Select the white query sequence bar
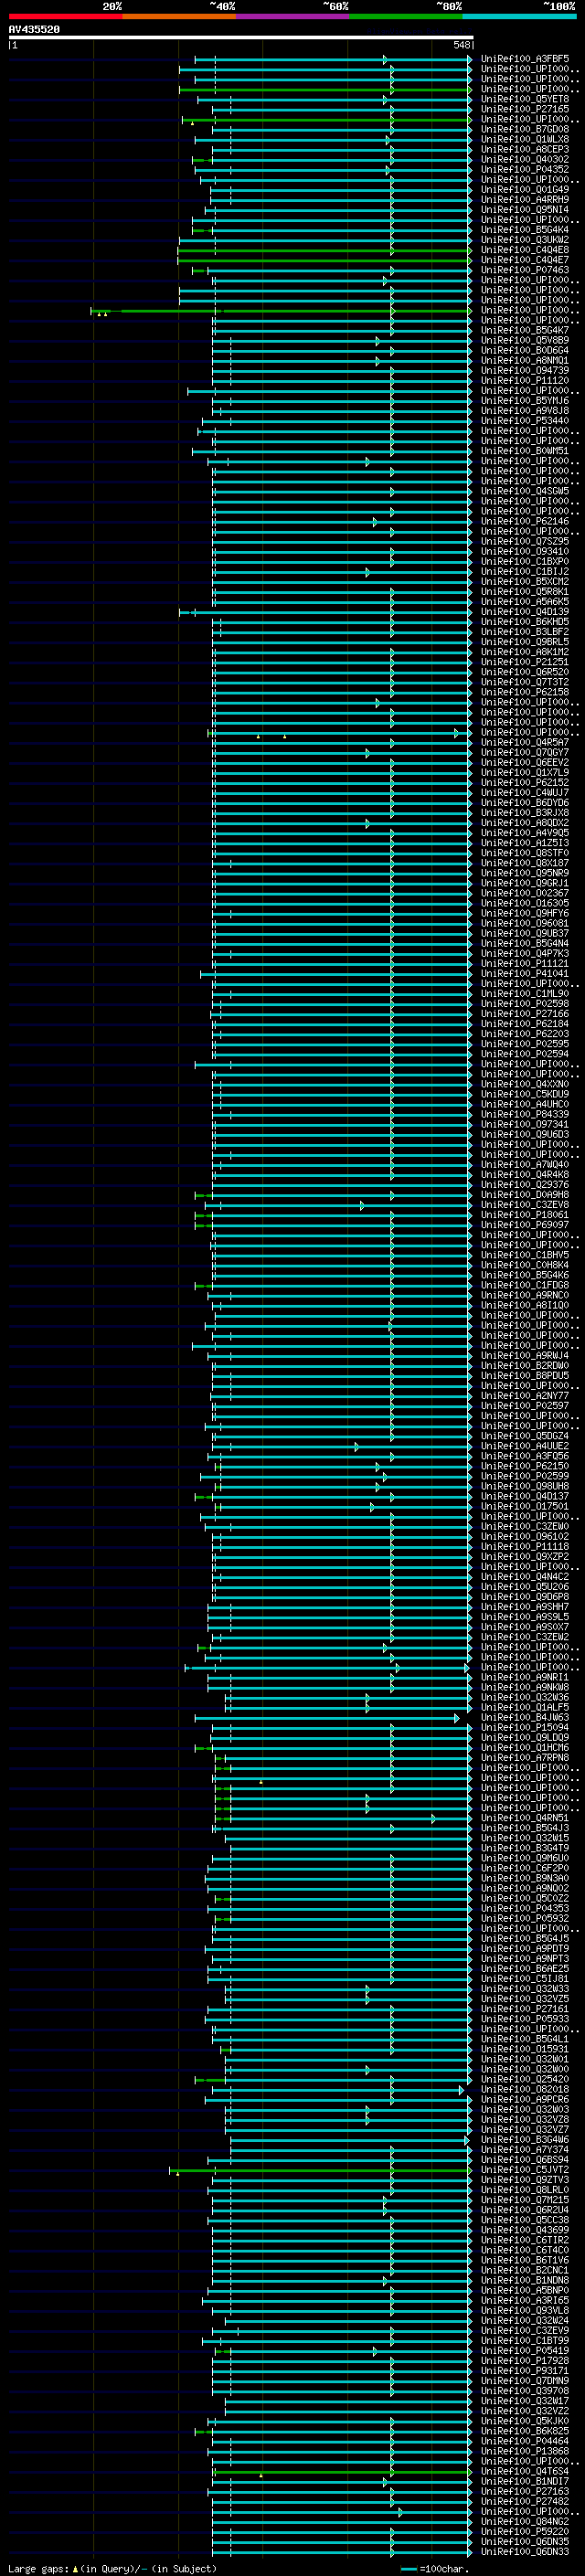The image size is (585, 2576). click(241, 38)
